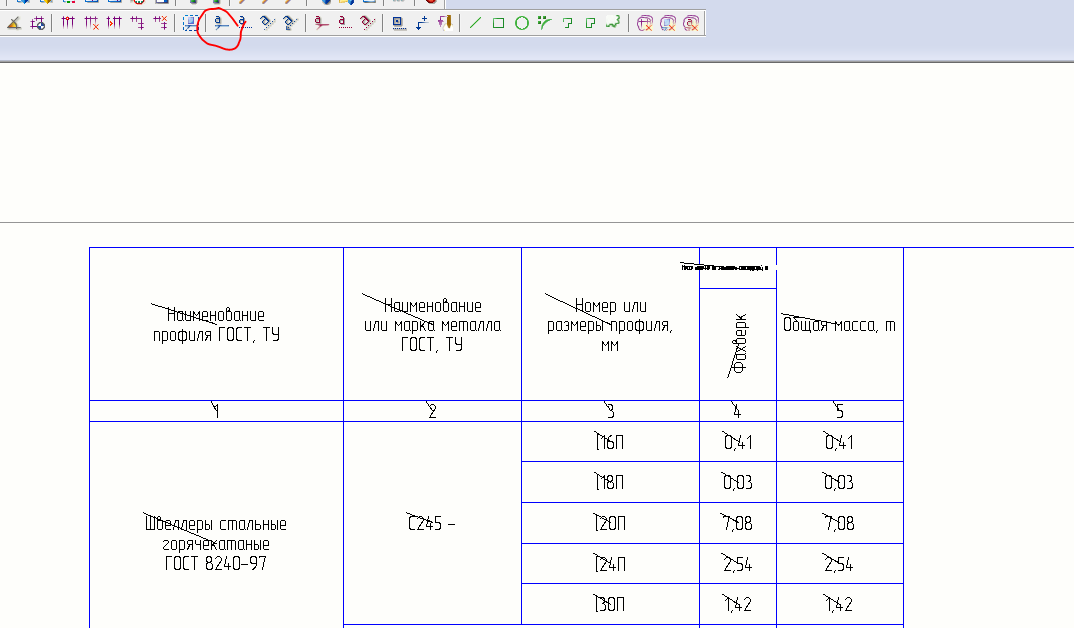
Task: Select the "24П" profile size cell
Action: pyautogui.click(x=609, y=564)
